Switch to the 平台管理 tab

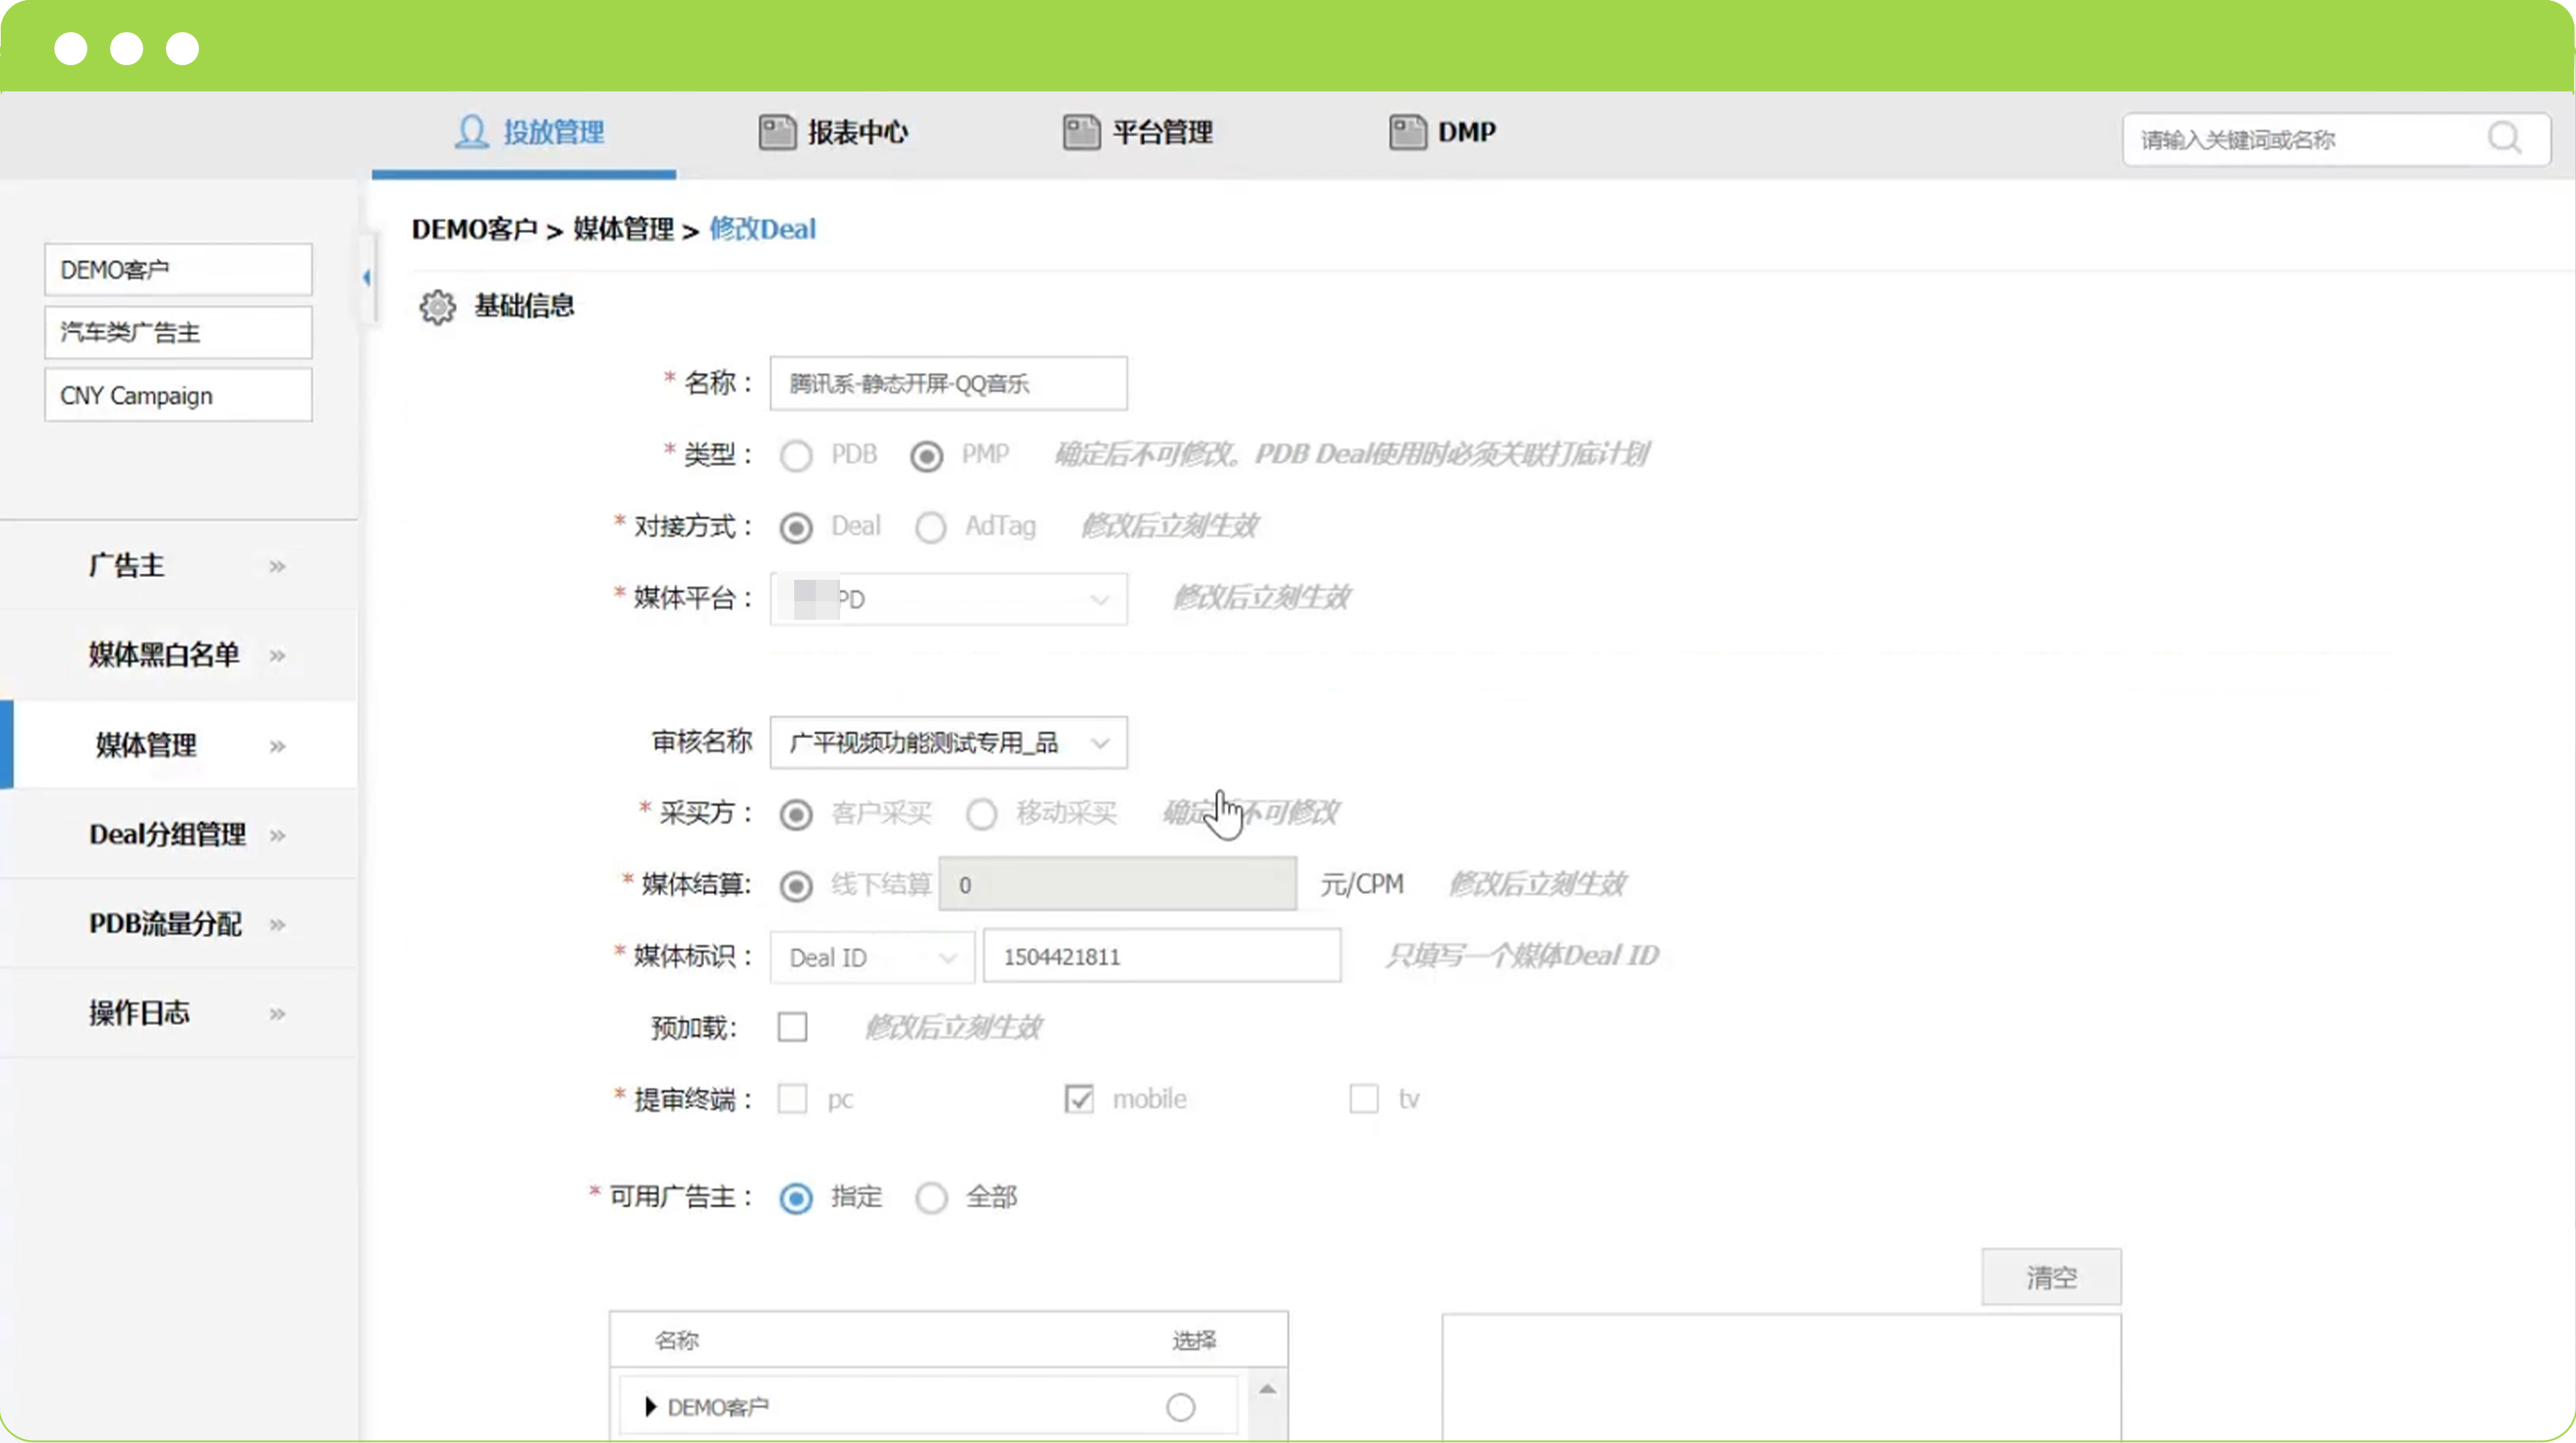click(1137, 133)
